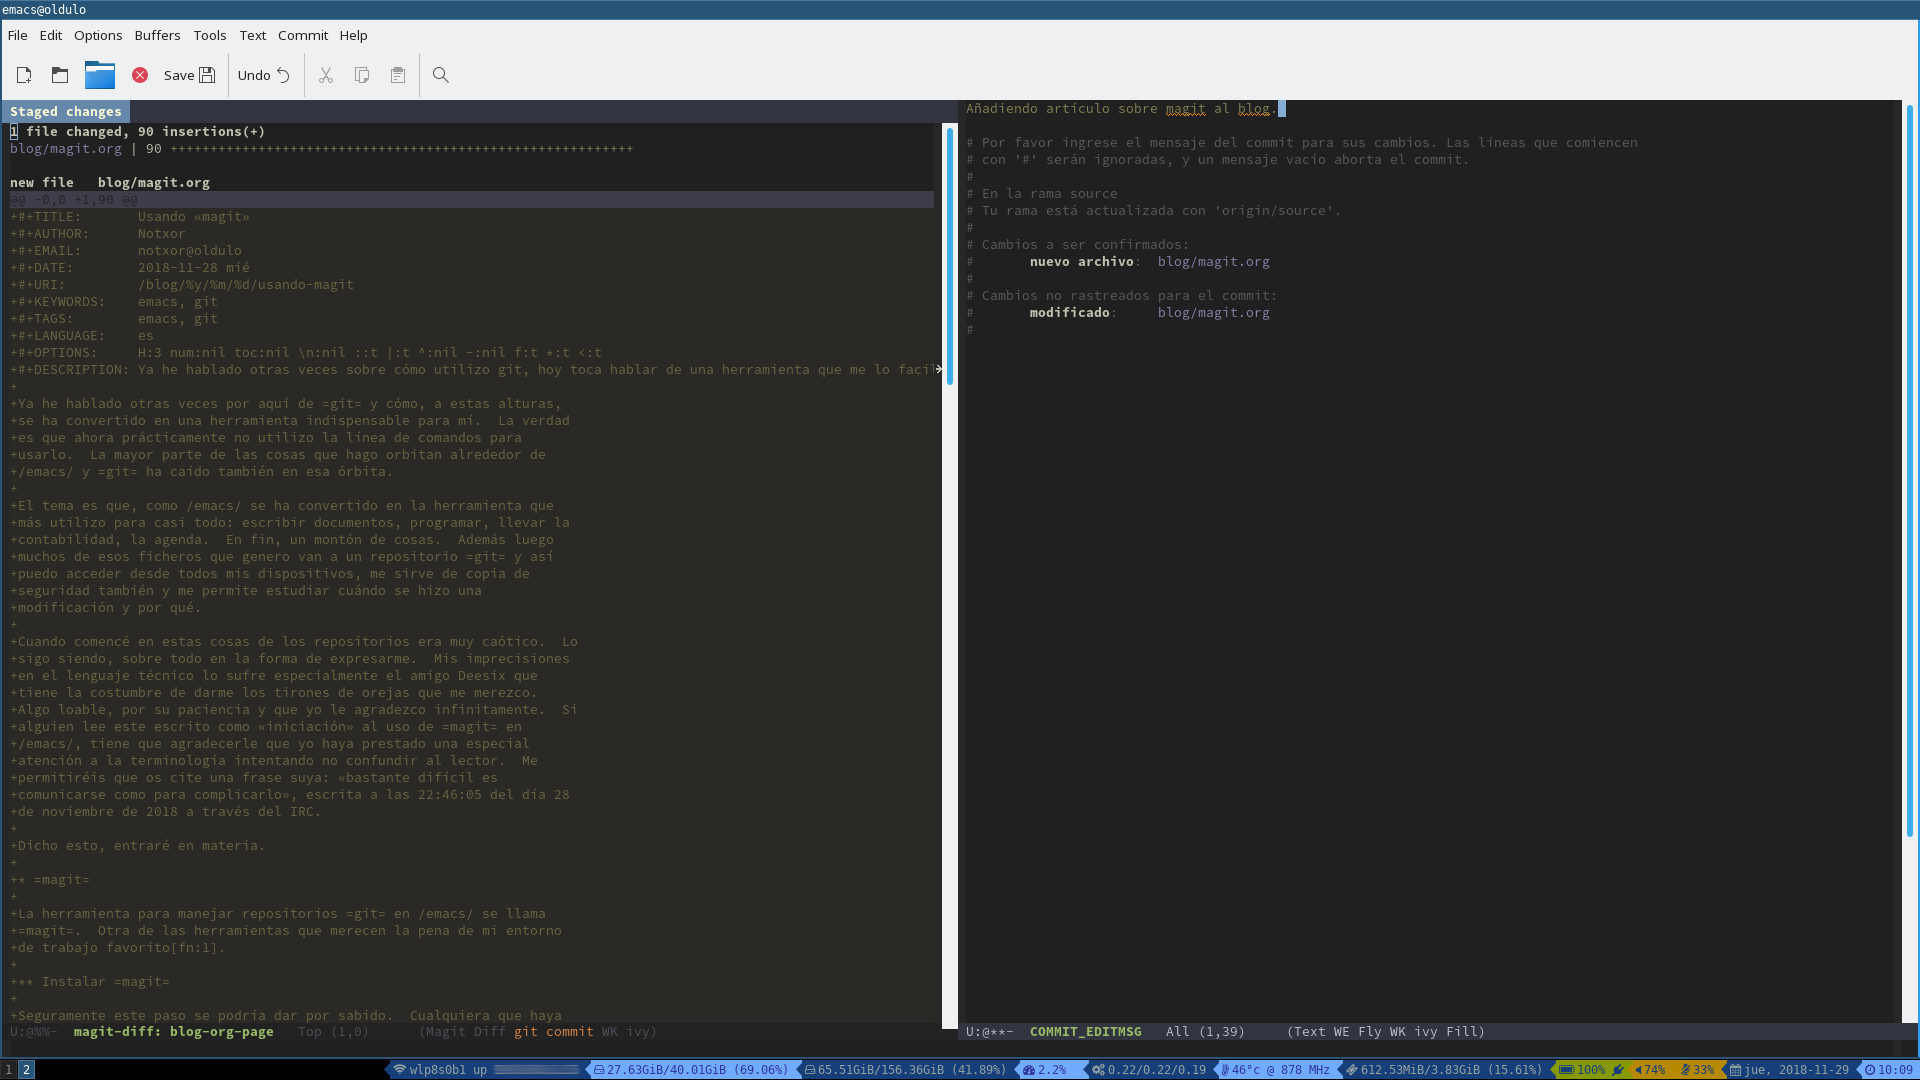The image size is (1920, 1080).
Task: Click the Cut scissors icon
Action: click(x=326, y=75)
